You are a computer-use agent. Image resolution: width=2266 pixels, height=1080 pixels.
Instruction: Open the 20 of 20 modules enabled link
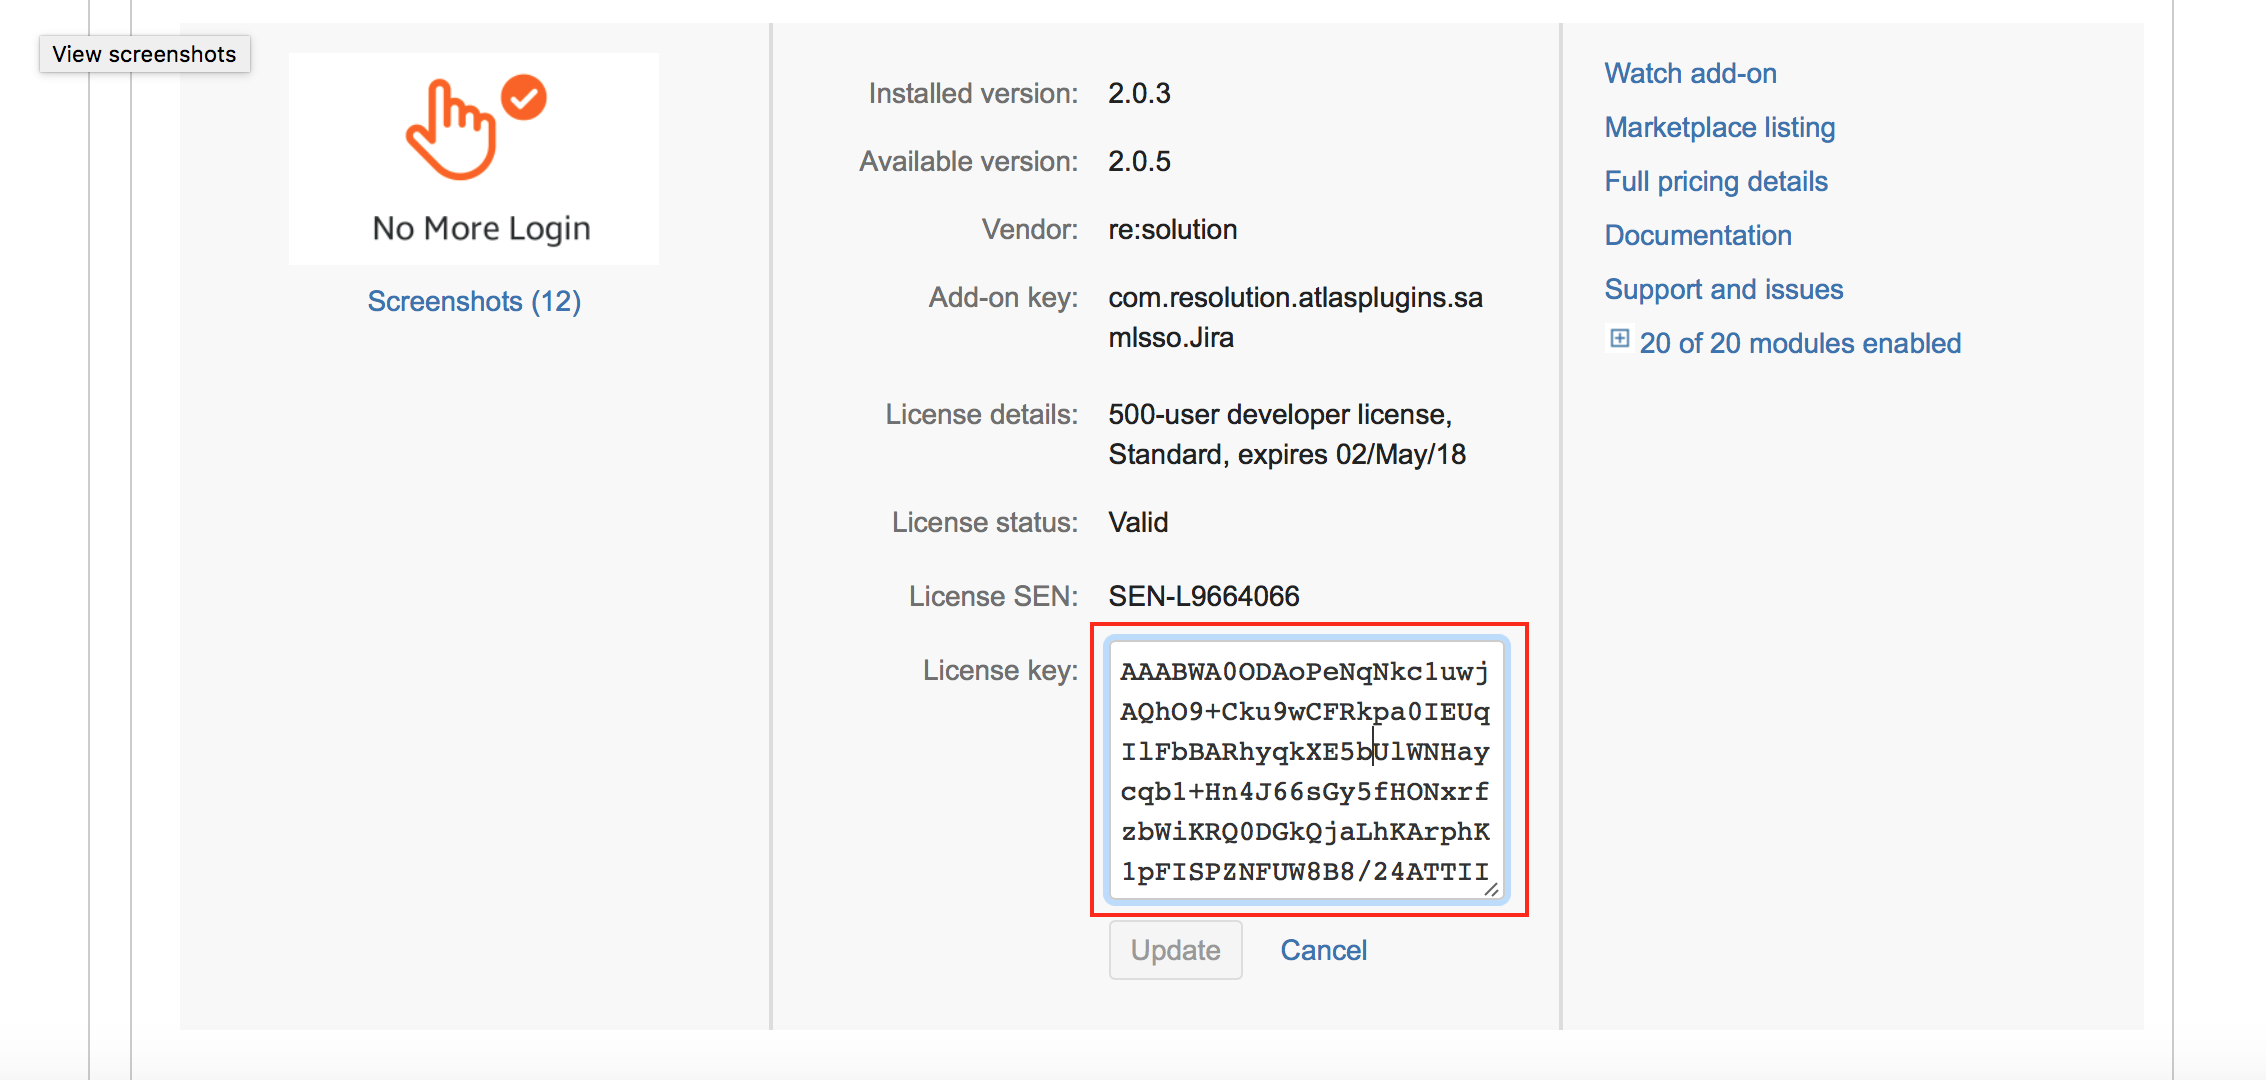[x=1799, y=343]
